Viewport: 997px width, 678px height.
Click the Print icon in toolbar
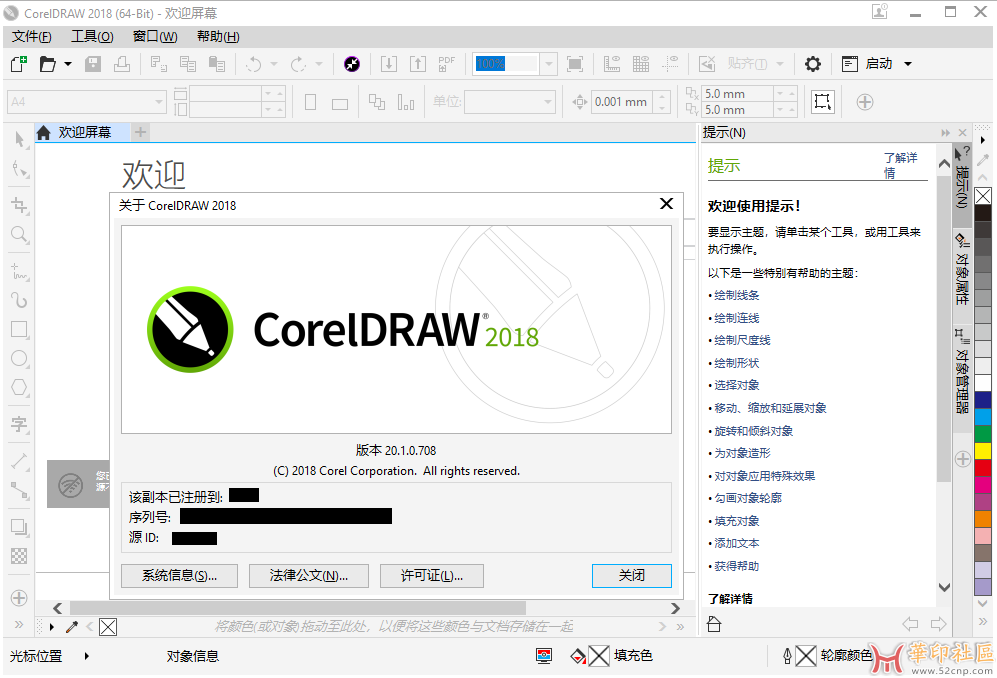(122, 64)
